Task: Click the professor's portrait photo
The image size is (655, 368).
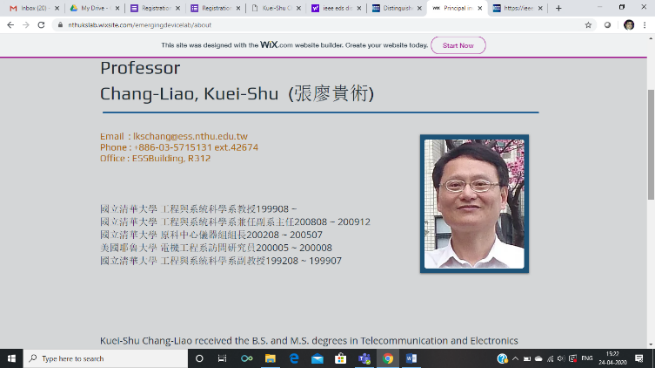Action: pos(474,203)
